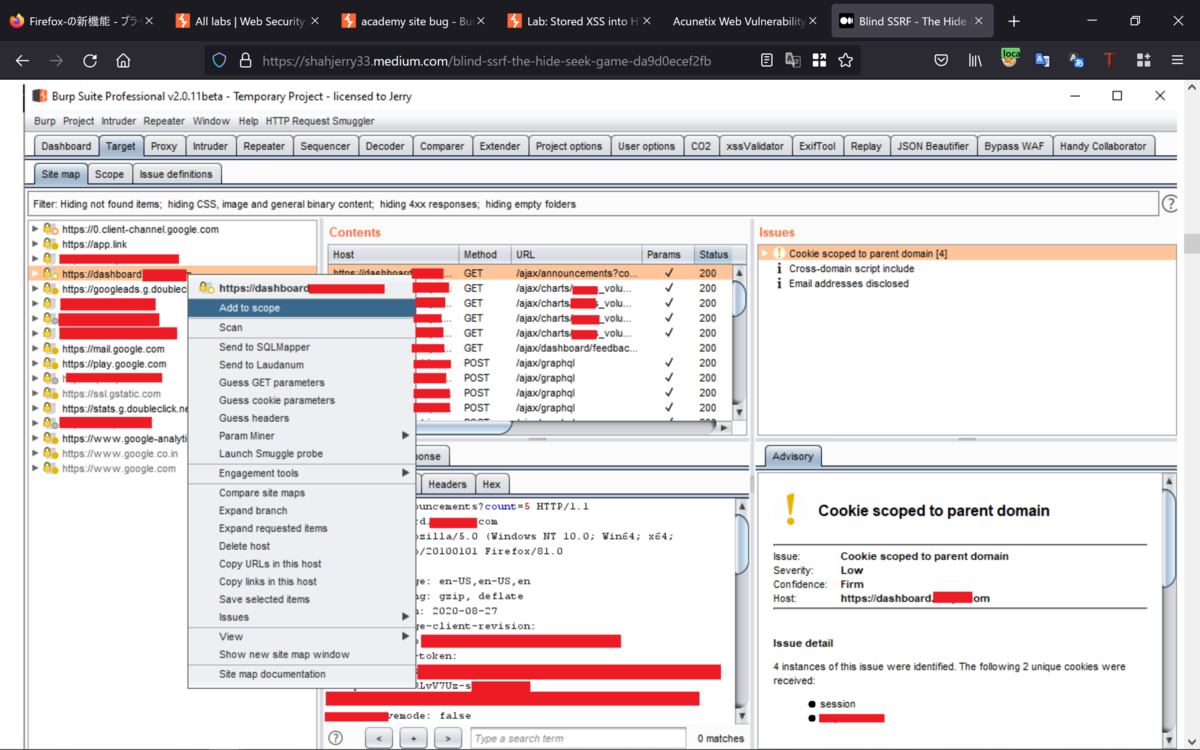Viewport: 1200px width, 750px height.
Task: Open the Headers view tab
Action: (447, 484)
